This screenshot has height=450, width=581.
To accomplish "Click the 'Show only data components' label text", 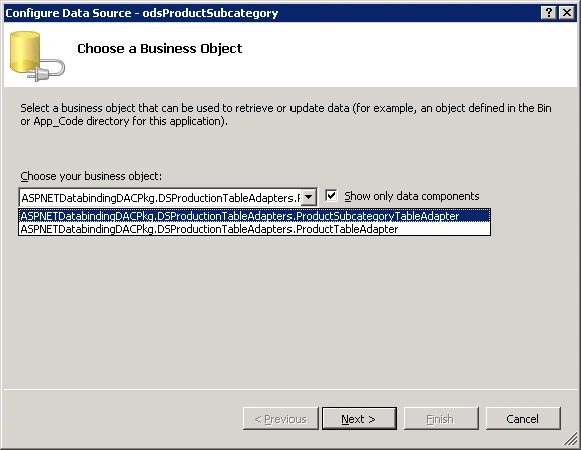I will pos(412,196).
